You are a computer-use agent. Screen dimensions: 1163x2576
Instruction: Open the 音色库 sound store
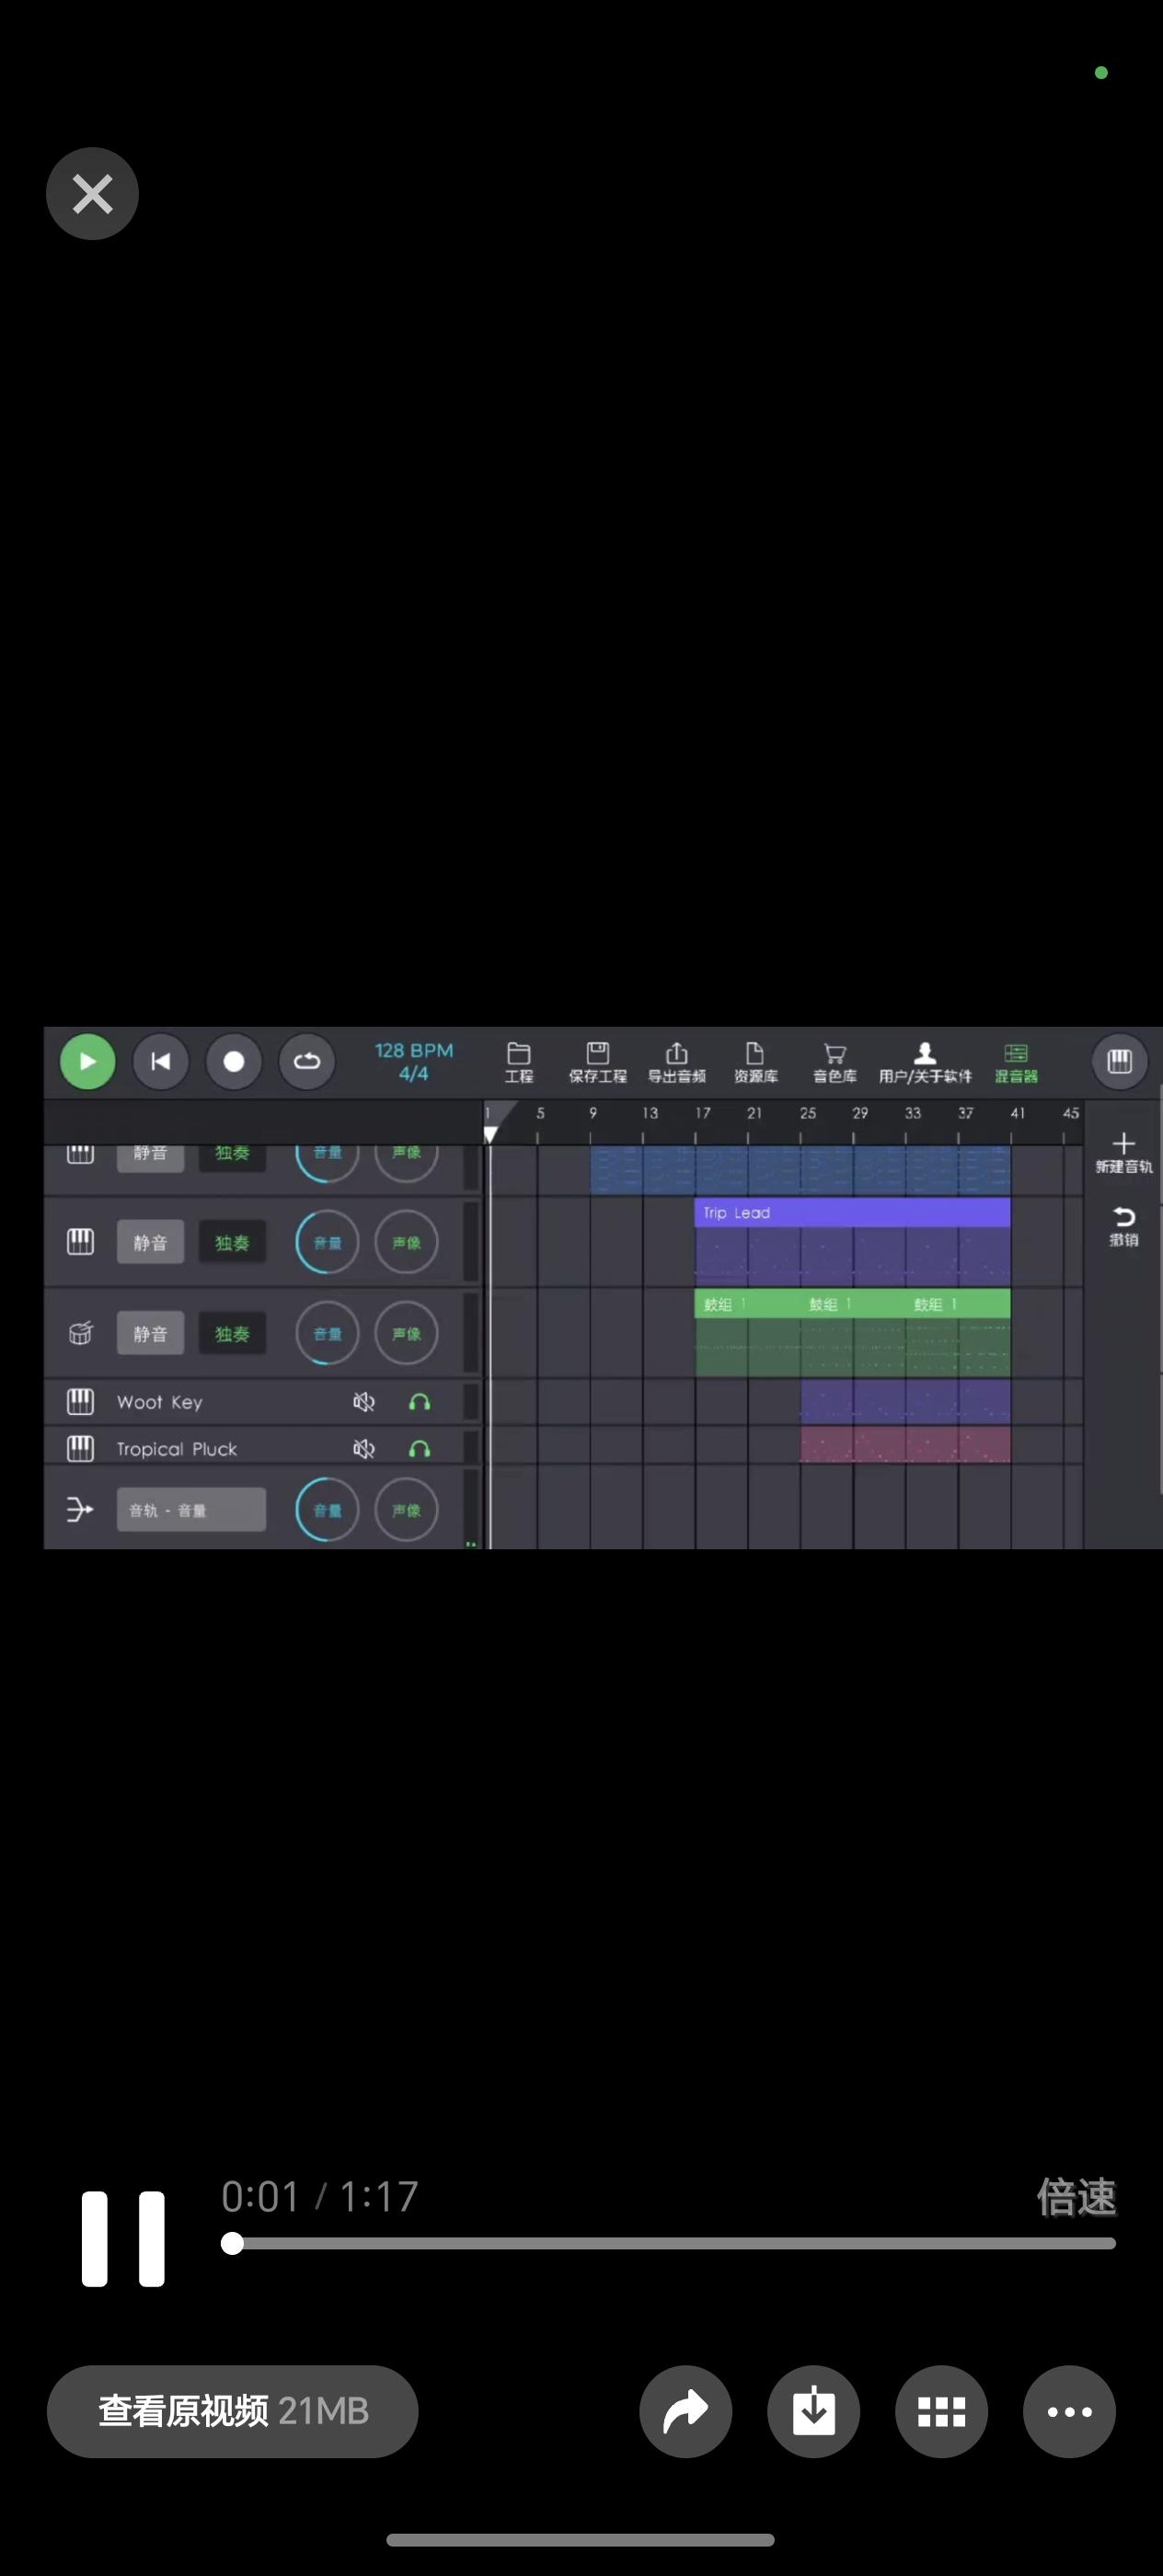(834, 1062)
